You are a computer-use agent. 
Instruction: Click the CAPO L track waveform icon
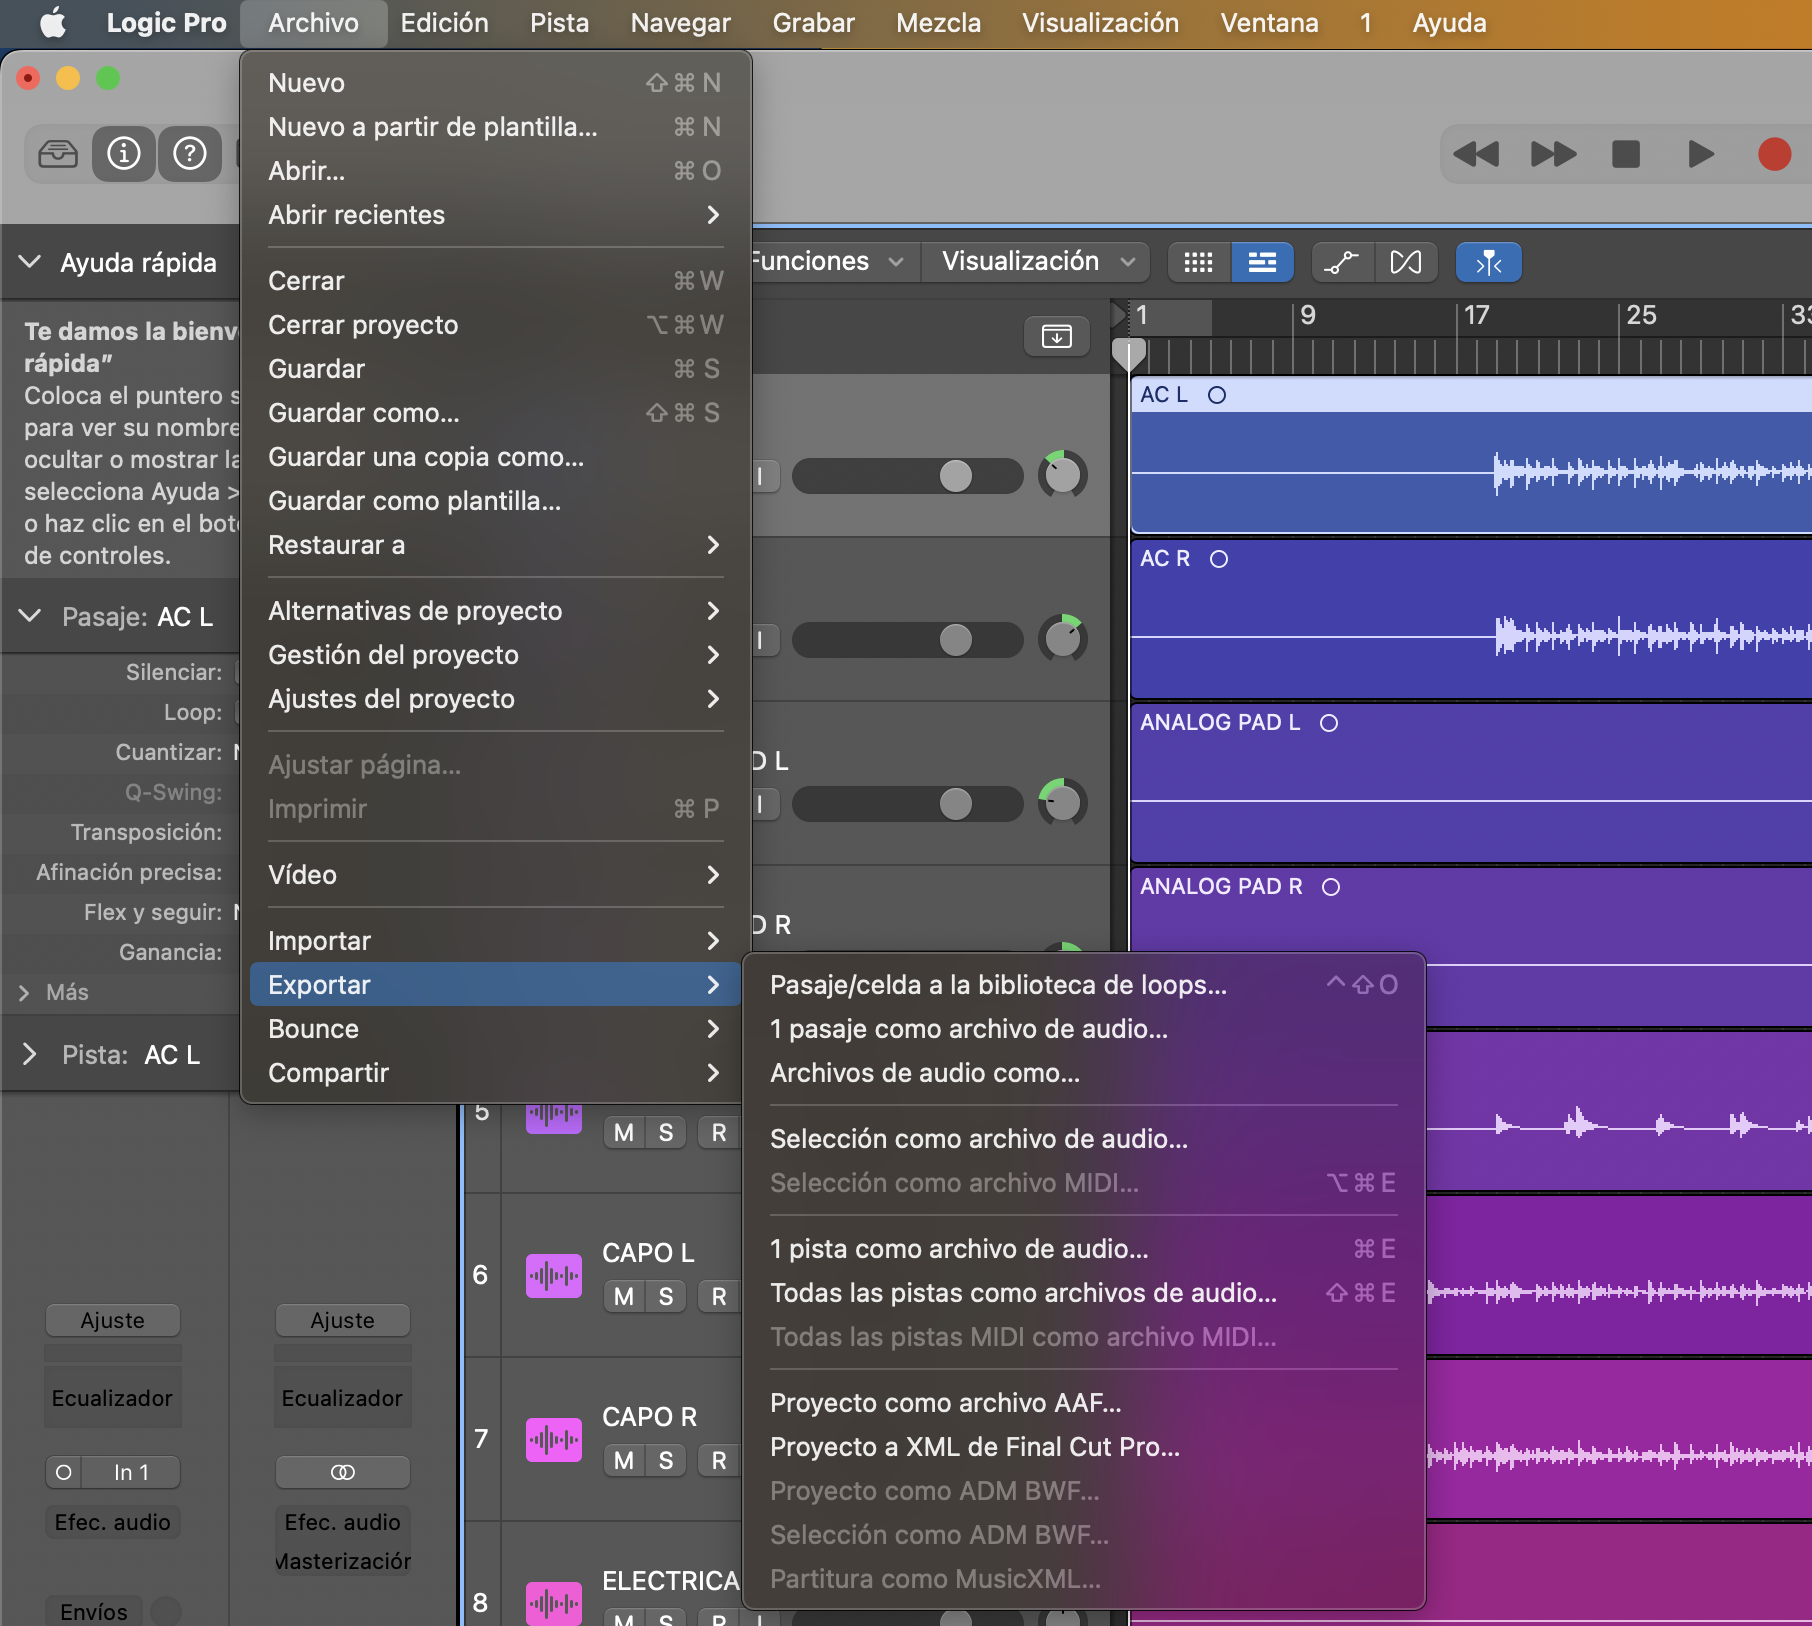point(554,1275)
